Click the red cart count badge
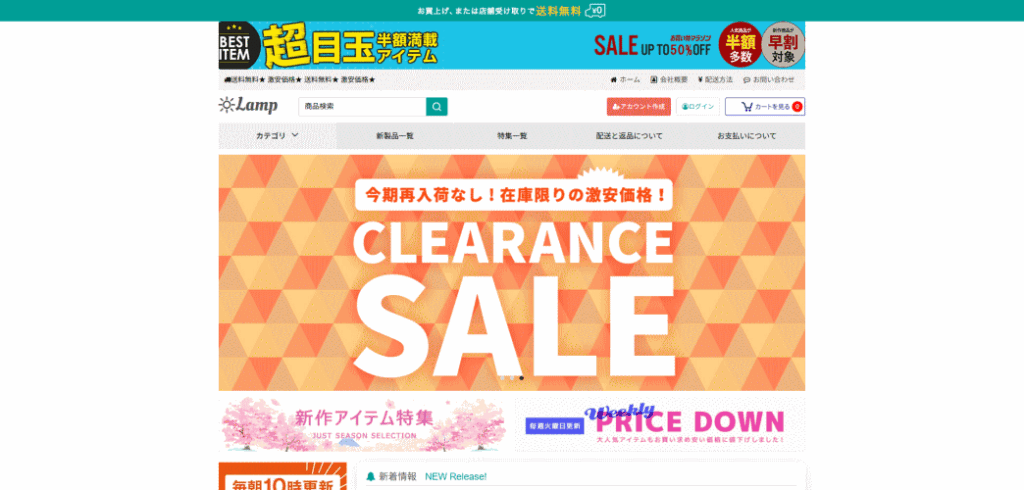The height and width of the screenshot is (490, 1024). [797, 106]
